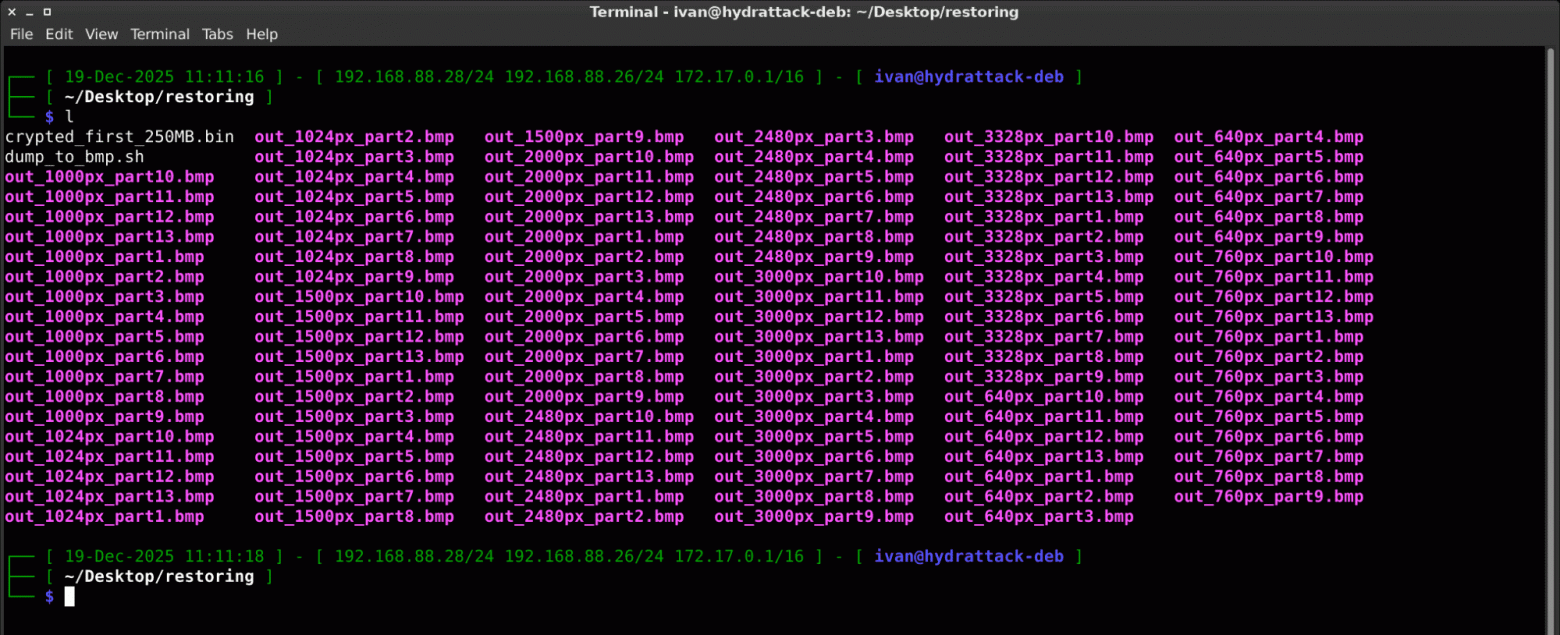Click out_3328px_part1.bmp file name
Screen dimensions: 1560x635
click(x=1044, y=217)
